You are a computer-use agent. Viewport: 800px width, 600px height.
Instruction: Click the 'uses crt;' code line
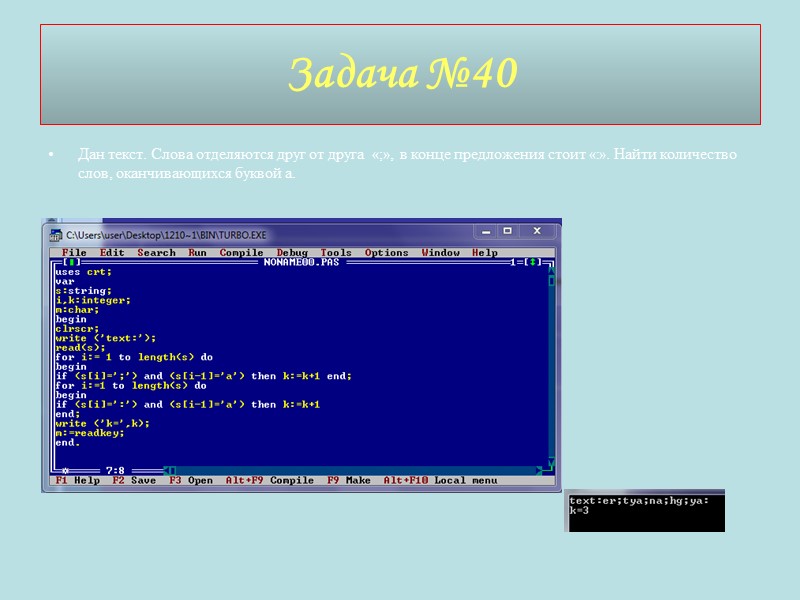point(84,272)
